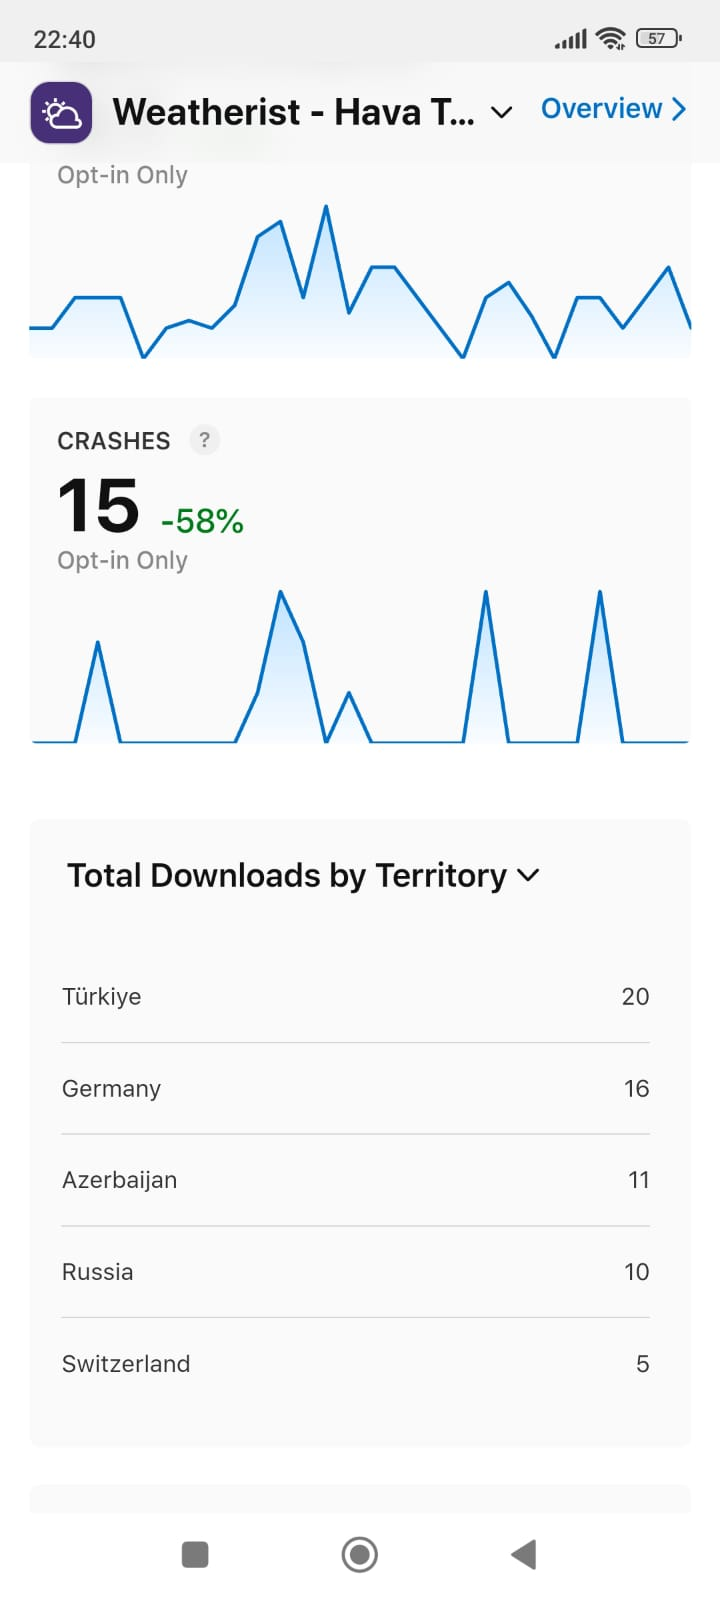
Task: Open Azerbaijan downloads row
Action: click(355, 1180)
